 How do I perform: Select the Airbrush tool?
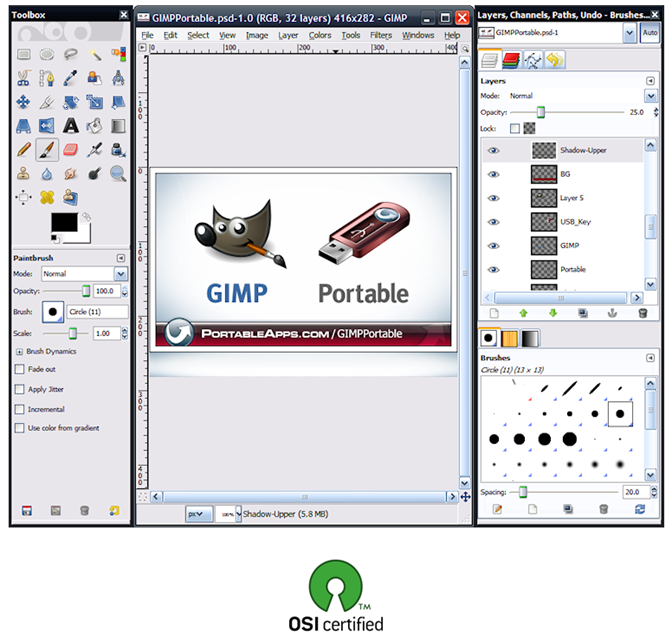[x=94, y=150]
